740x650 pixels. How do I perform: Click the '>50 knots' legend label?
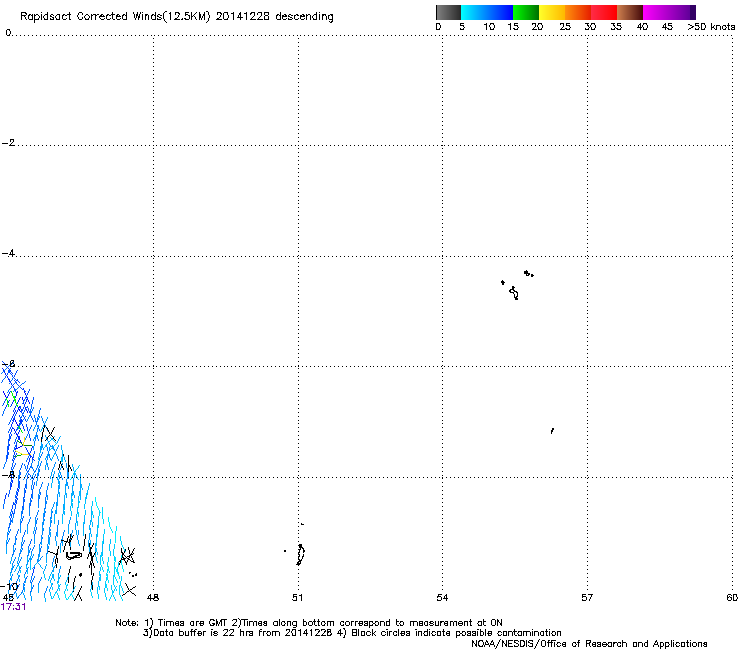click(711, 27)
